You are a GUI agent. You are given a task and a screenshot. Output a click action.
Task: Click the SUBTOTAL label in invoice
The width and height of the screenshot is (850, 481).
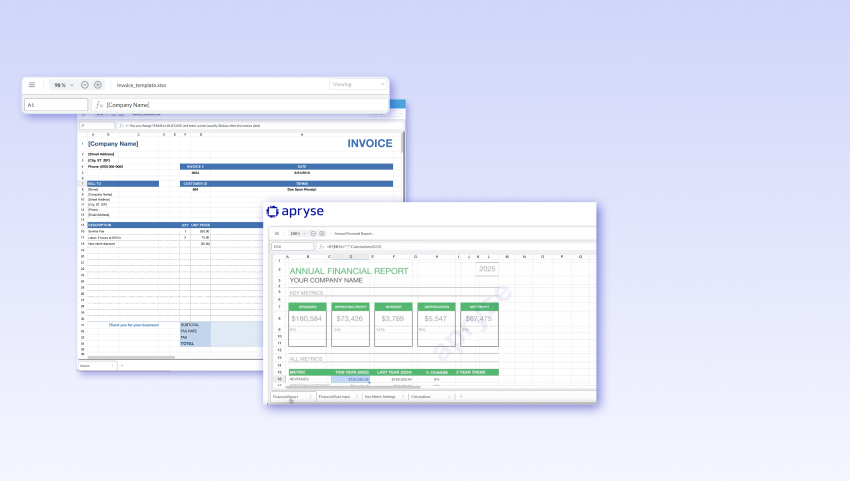190,325
